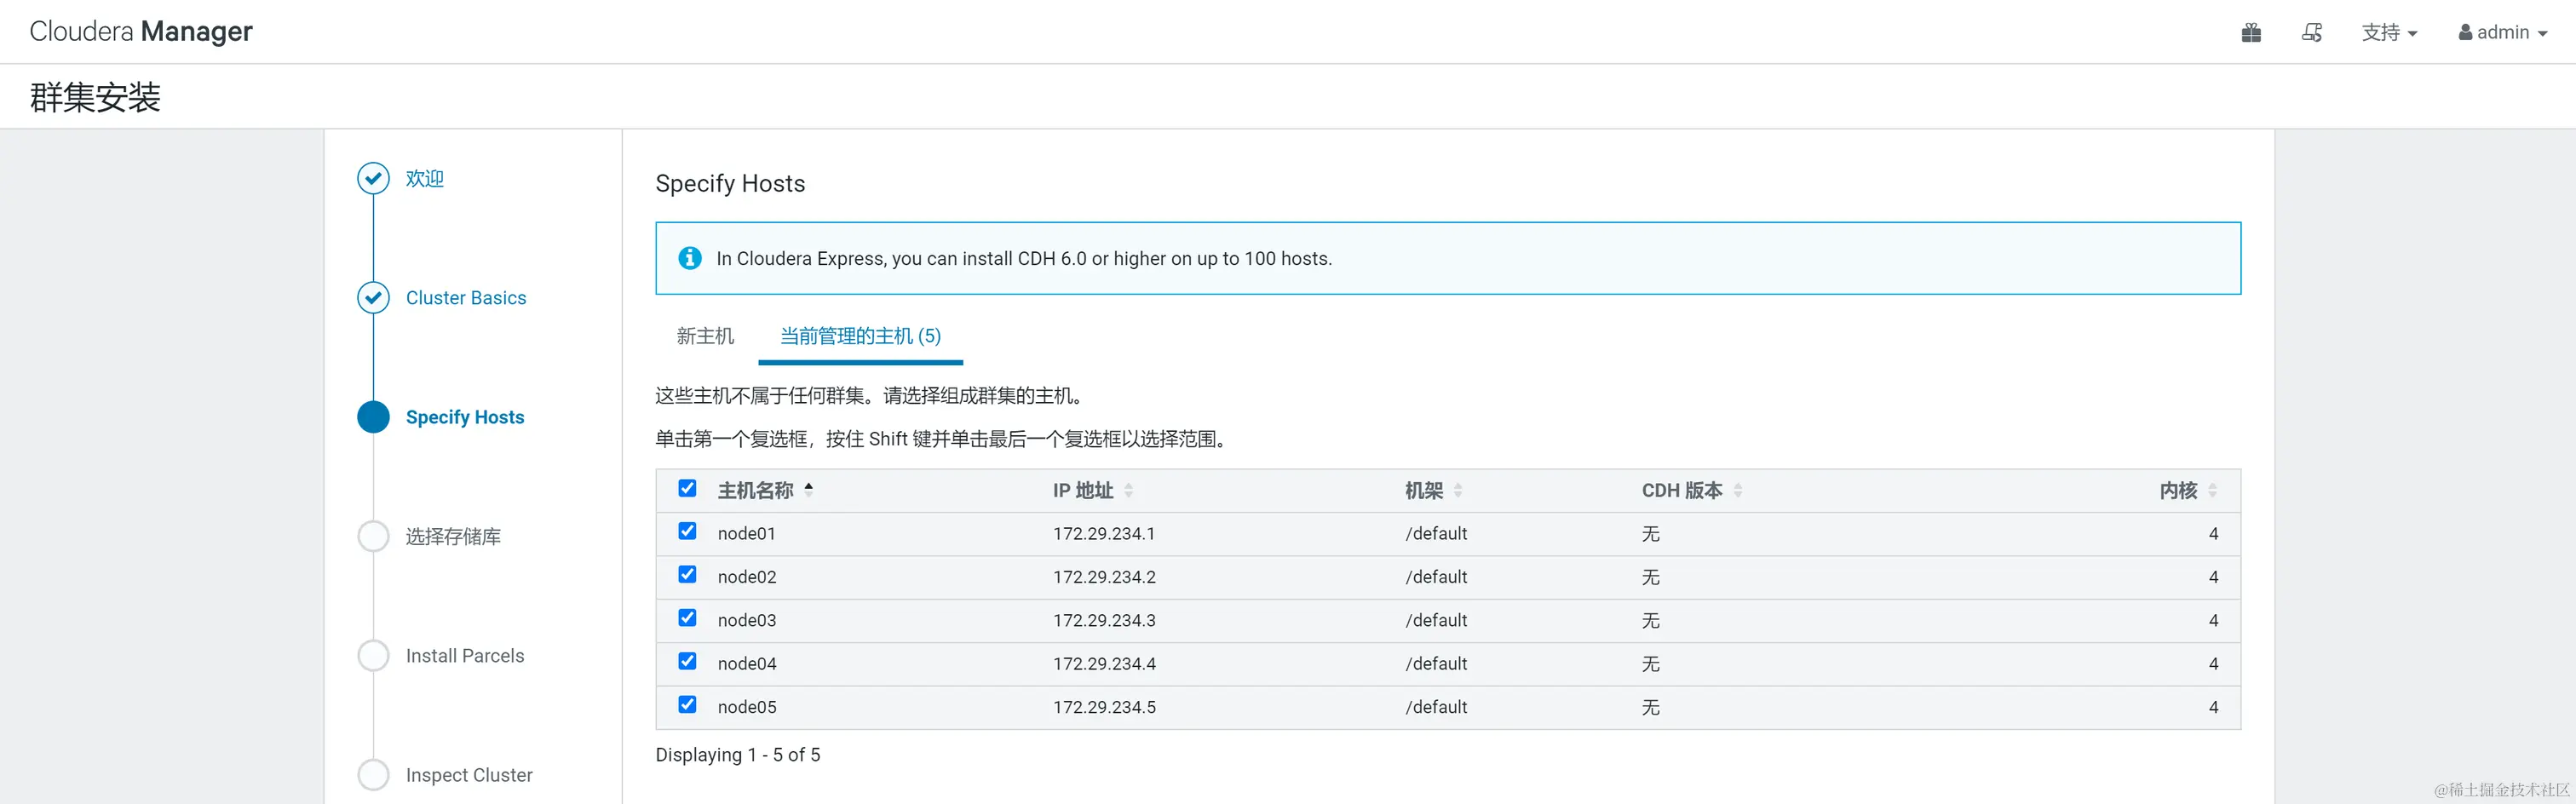
Task: Click IP address 172.29.234.5
Action: point(1104,707)
